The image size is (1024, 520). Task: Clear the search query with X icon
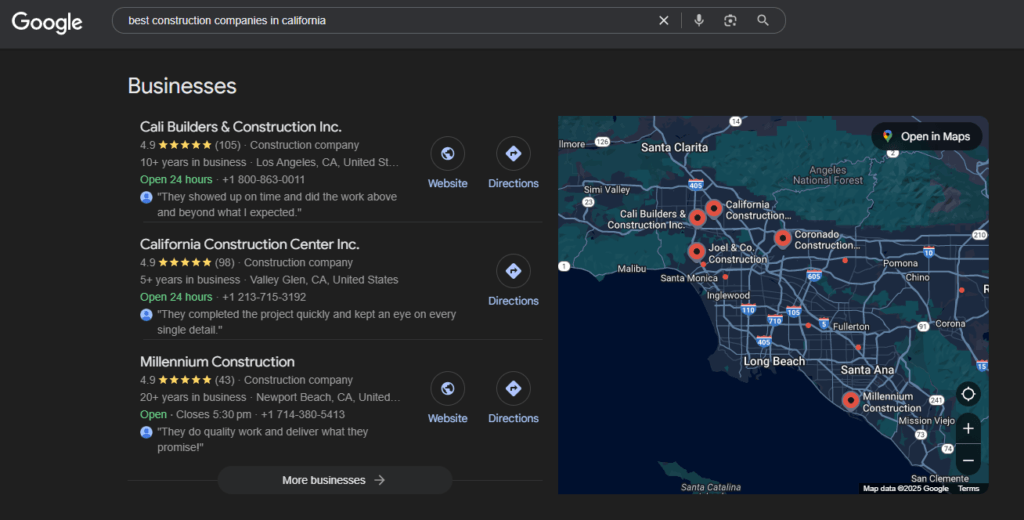tap(664, 20)
